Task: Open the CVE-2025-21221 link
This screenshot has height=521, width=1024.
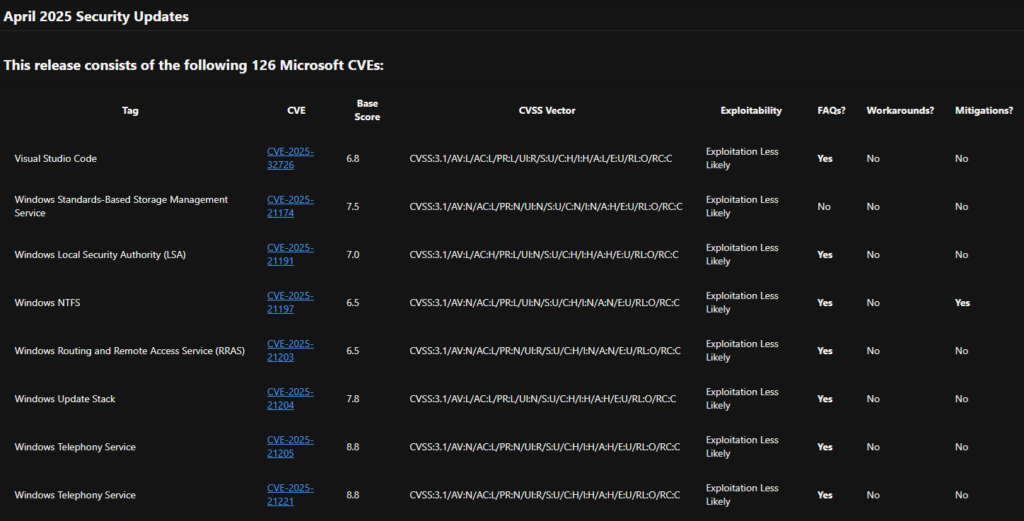Action: 290,495
